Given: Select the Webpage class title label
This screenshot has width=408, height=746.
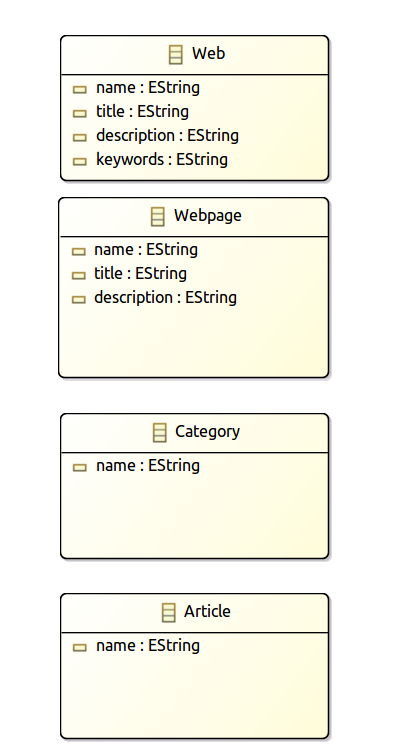Looking at the screenshot, I should [x=207, y=216].
